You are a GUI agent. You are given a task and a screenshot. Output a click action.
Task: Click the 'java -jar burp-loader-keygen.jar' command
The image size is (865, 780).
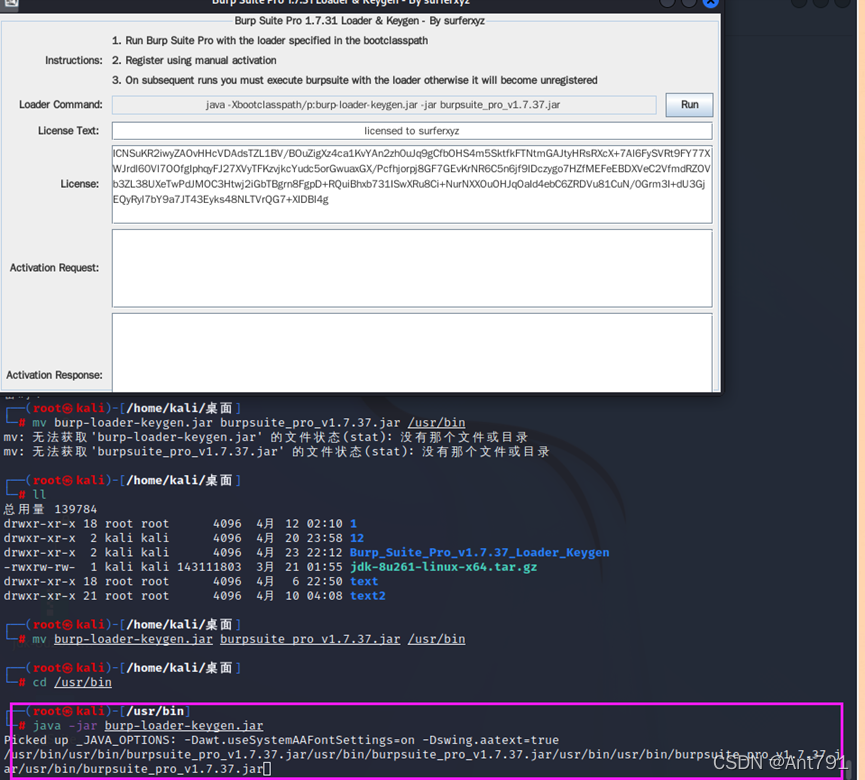148,726
